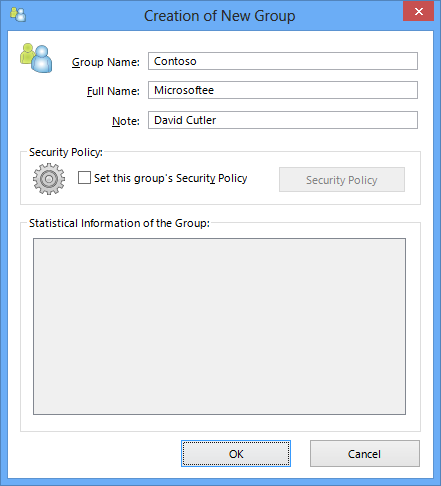Click the small users icon in title bar
441x486 pixels.
click(18, 15)
